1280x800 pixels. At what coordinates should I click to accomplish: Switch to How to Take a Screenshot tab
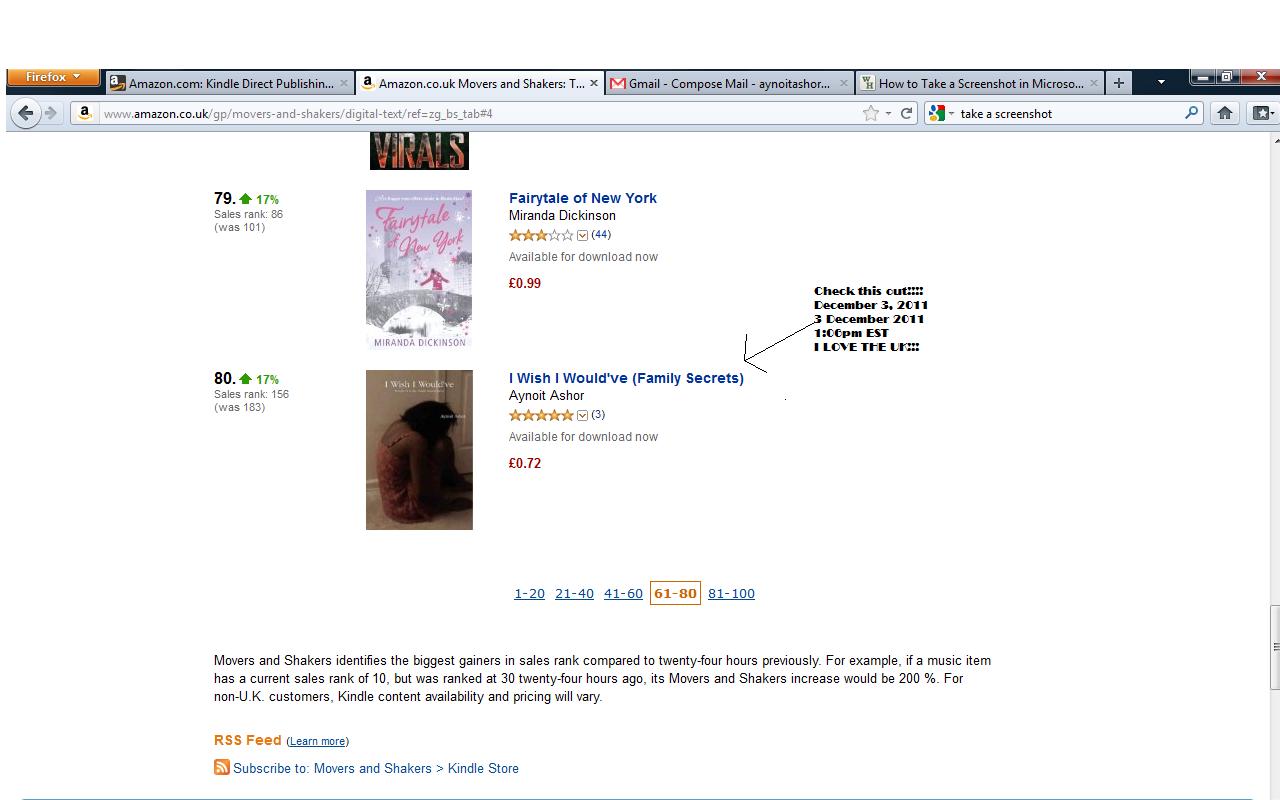980,83
